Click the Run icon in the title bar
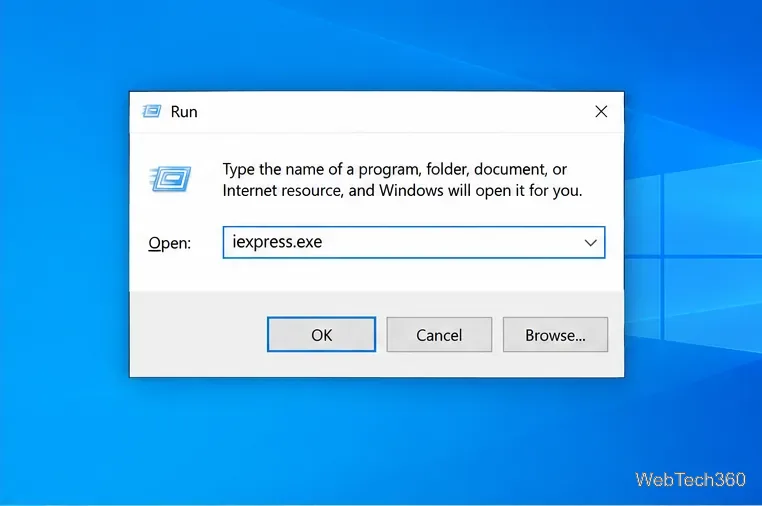Screen dimensions: 762x506 coord(151,111)
